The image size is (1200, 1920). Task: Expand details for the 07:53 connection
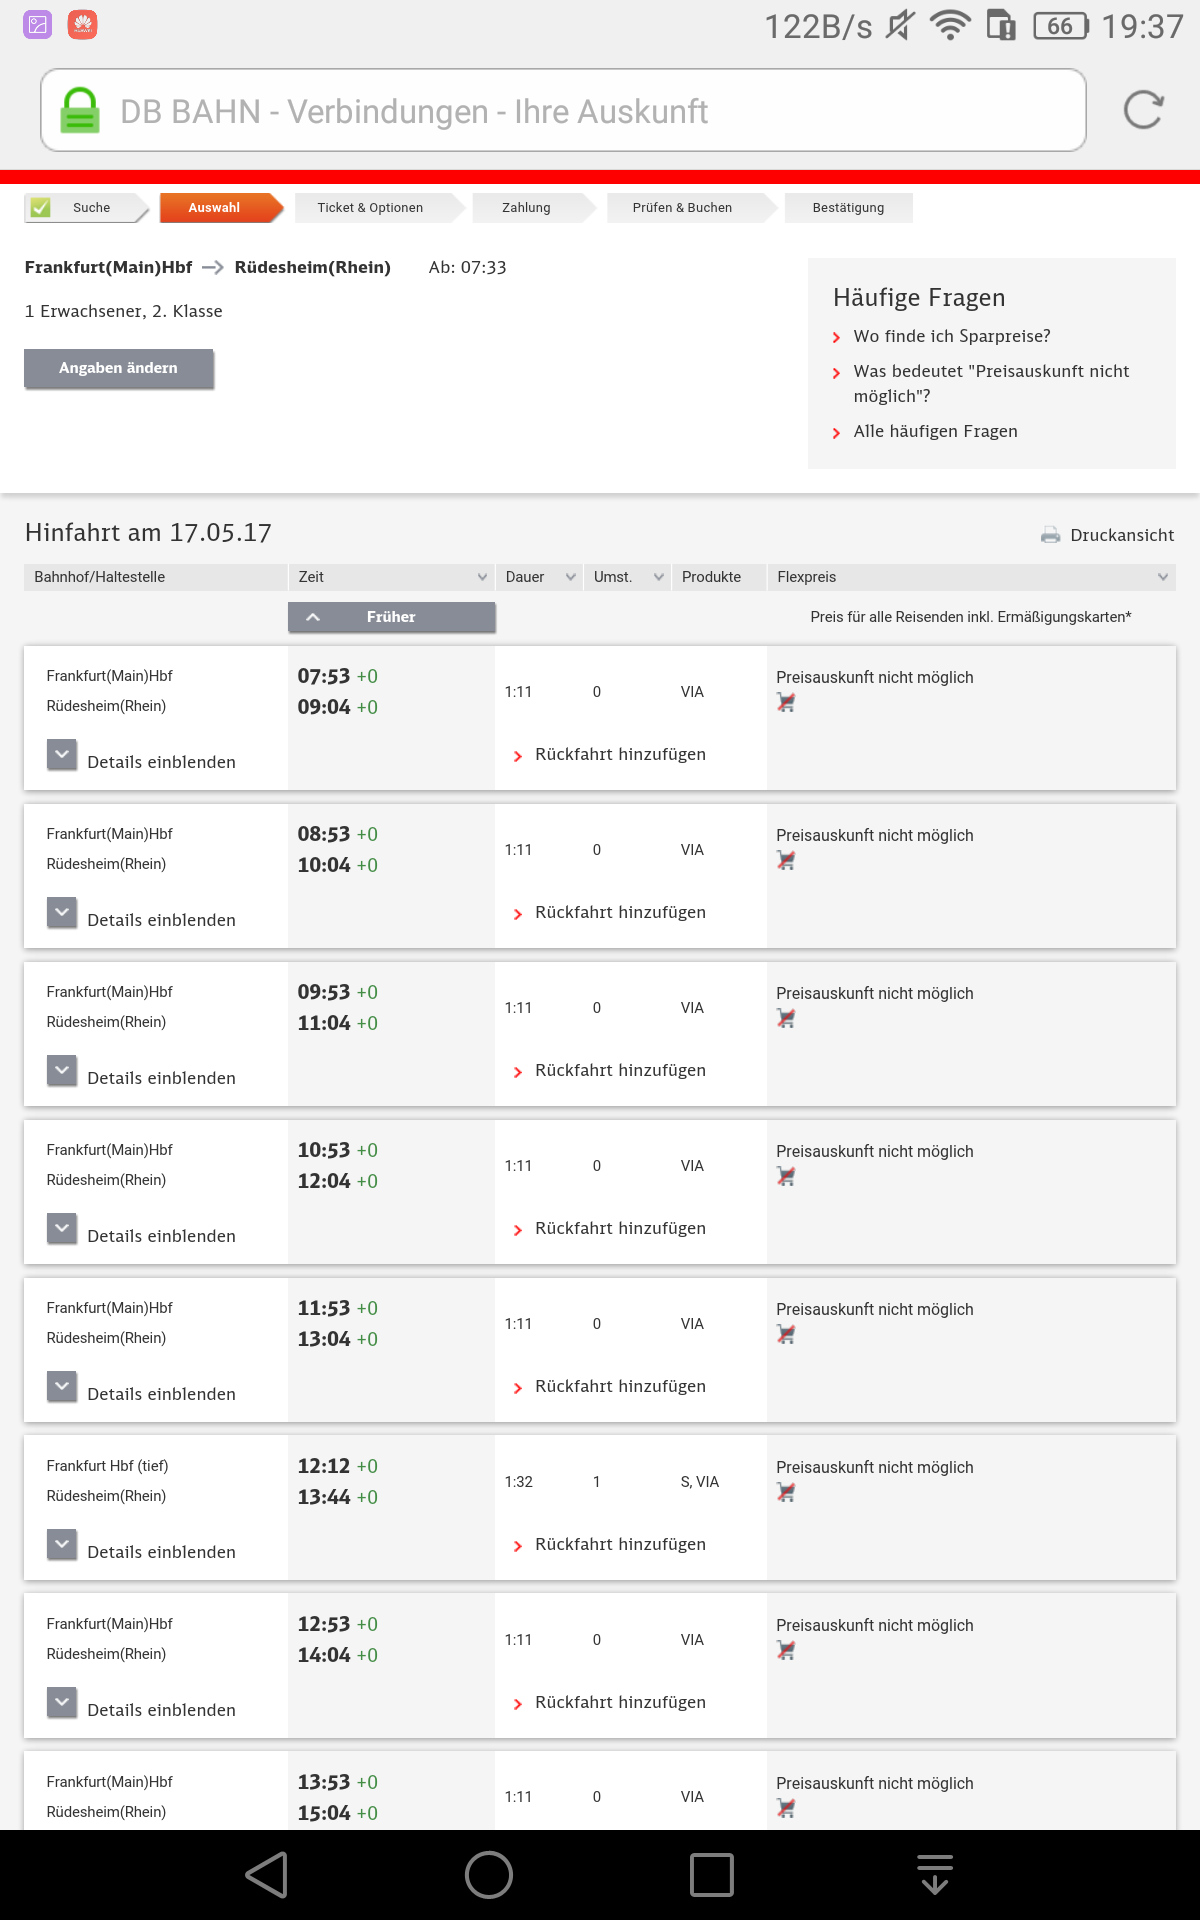point(62,755)
